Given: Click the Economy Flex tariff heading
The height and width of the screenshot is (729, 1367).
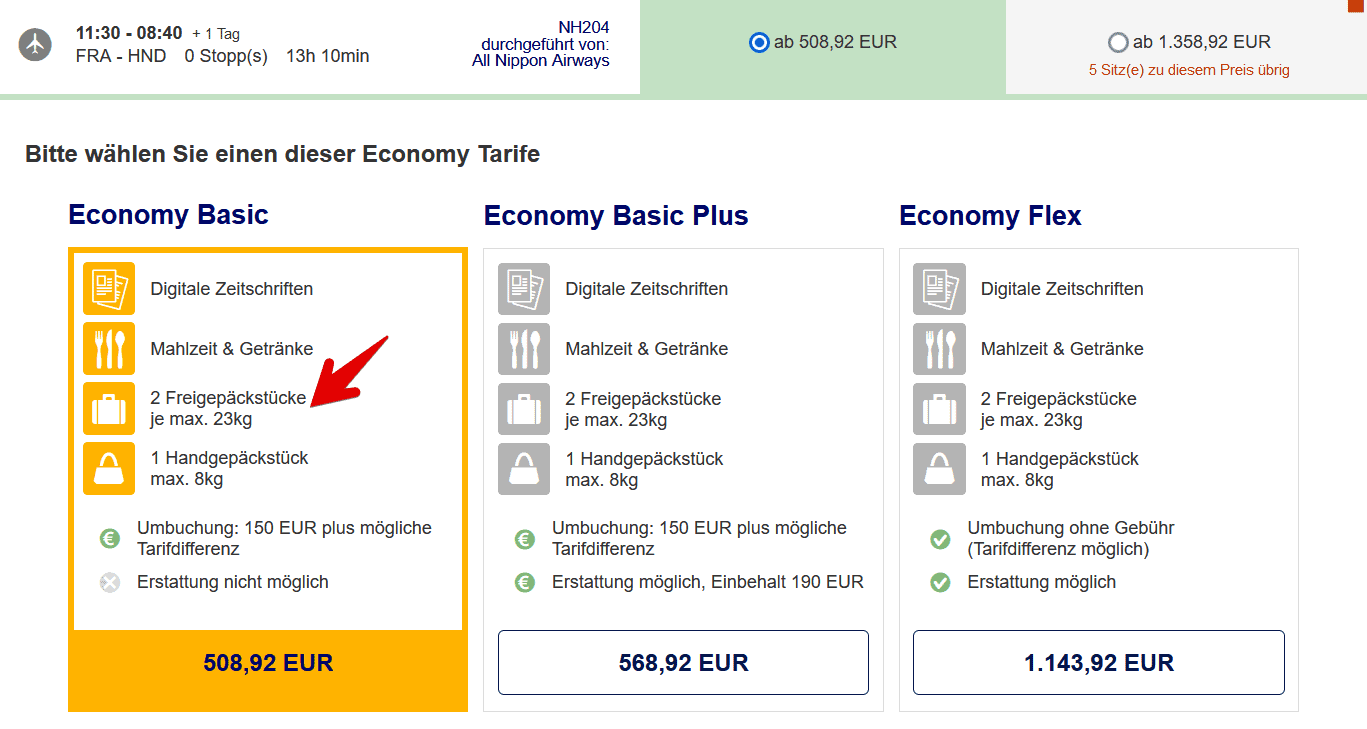Looking at the screenshot, I should 990,215.
